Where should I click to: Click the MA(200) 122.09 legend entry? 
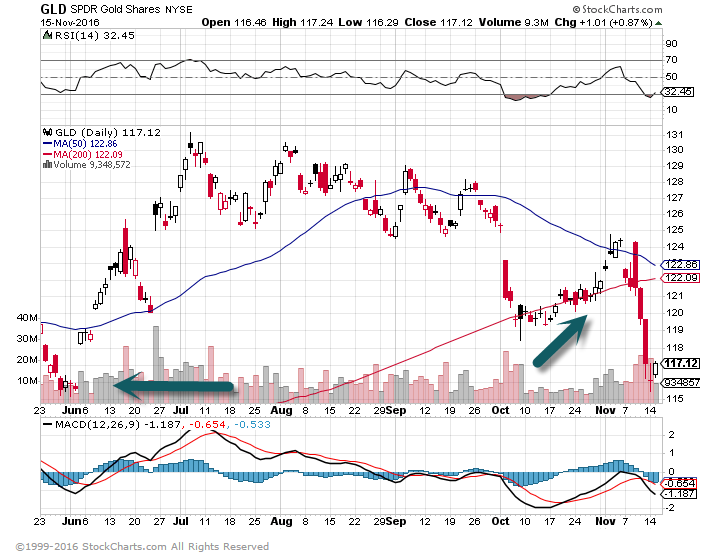click(88, 154)
